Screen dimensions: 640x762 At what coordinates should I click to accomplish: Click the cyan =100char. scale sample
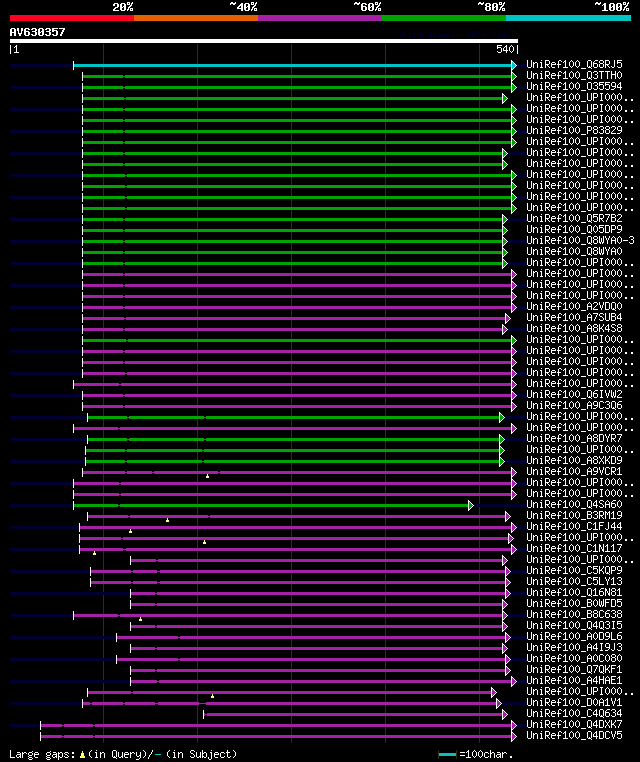[447, 755]
